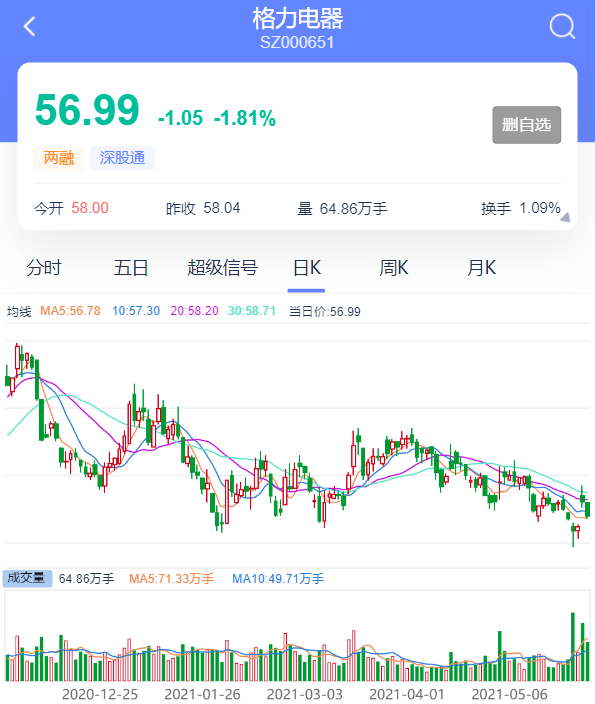Viewport: 595px width, 704px height.
Task: Open the 超级信号 tab
Action: [x=223, y=268]
